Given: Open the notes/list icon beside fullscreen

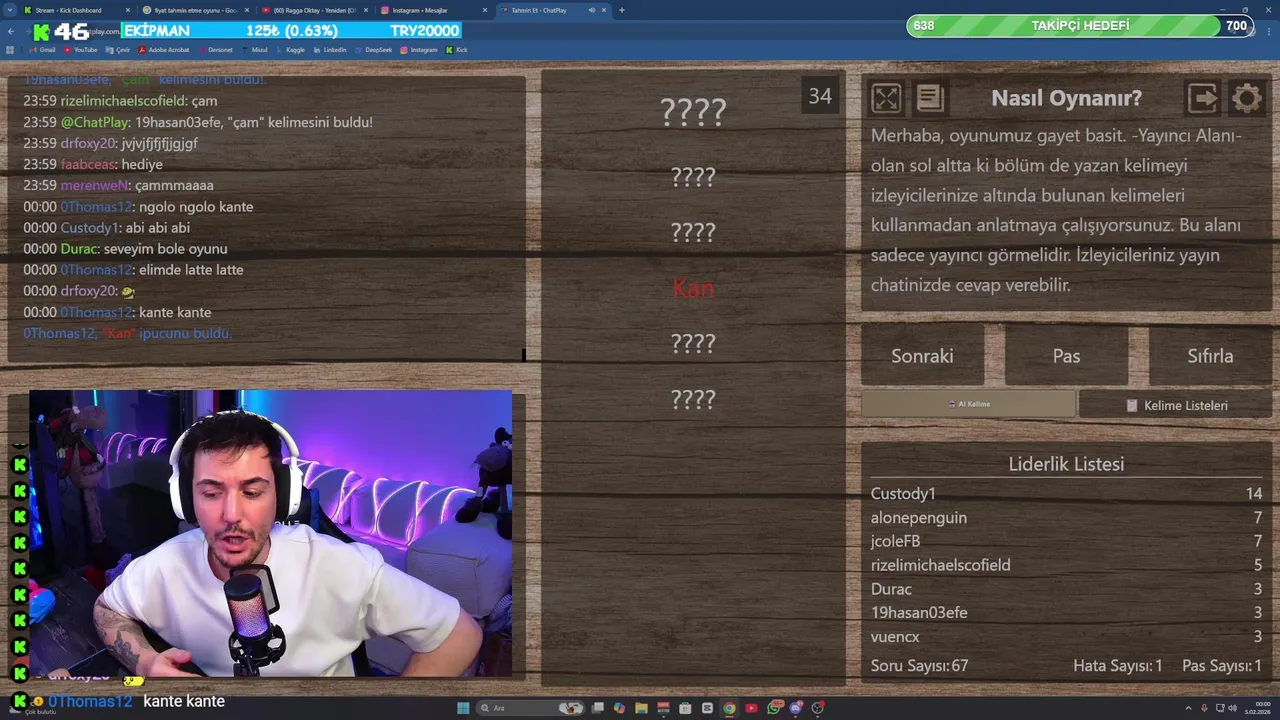Looking at the screenshot, I should point(930,97).
